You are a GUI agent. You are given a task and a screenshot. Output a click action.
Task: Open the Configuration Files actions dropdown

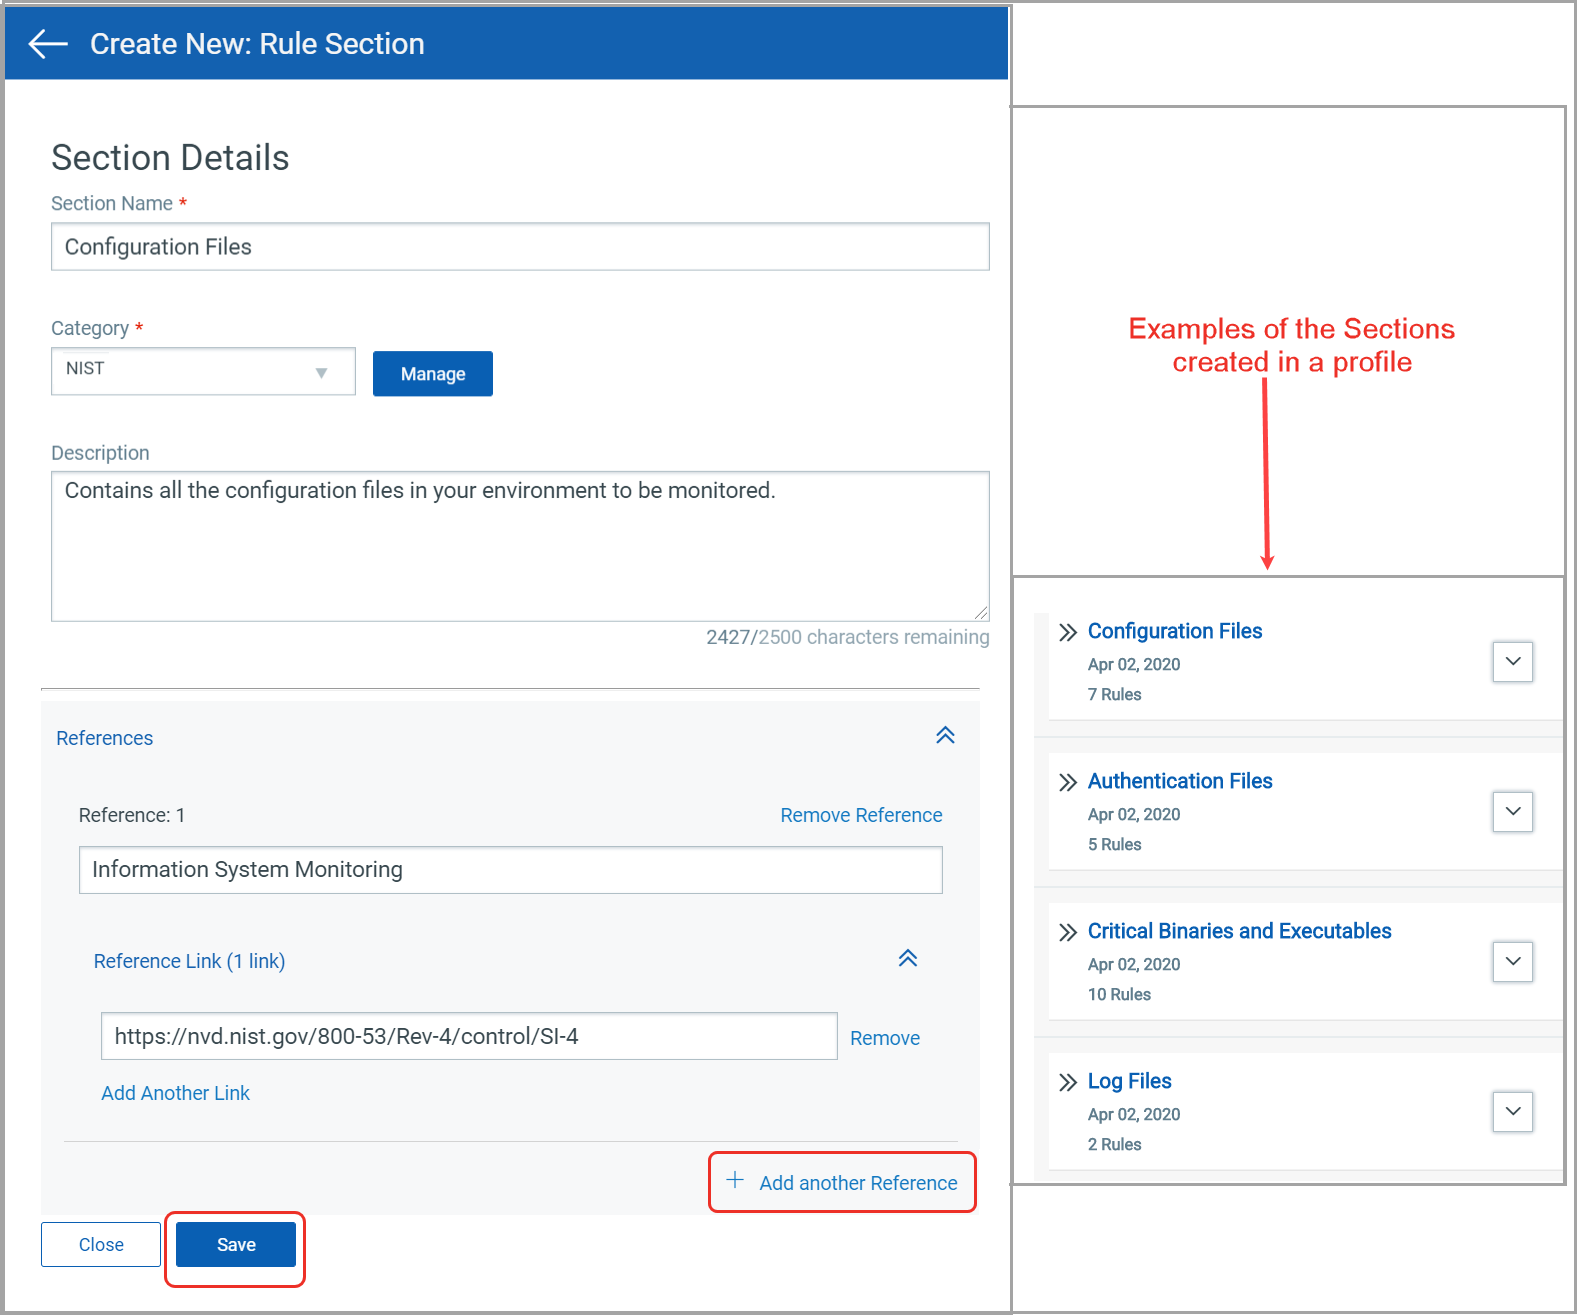1513,661
